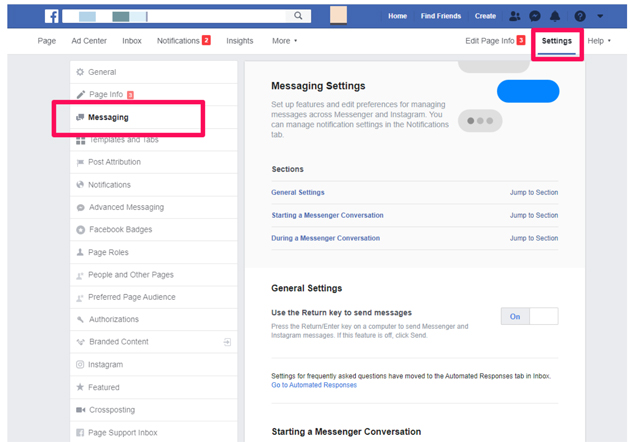Viewport: 630px width, 442px height.
Task: Switch to the Insights tab
Action: [239, 41]
